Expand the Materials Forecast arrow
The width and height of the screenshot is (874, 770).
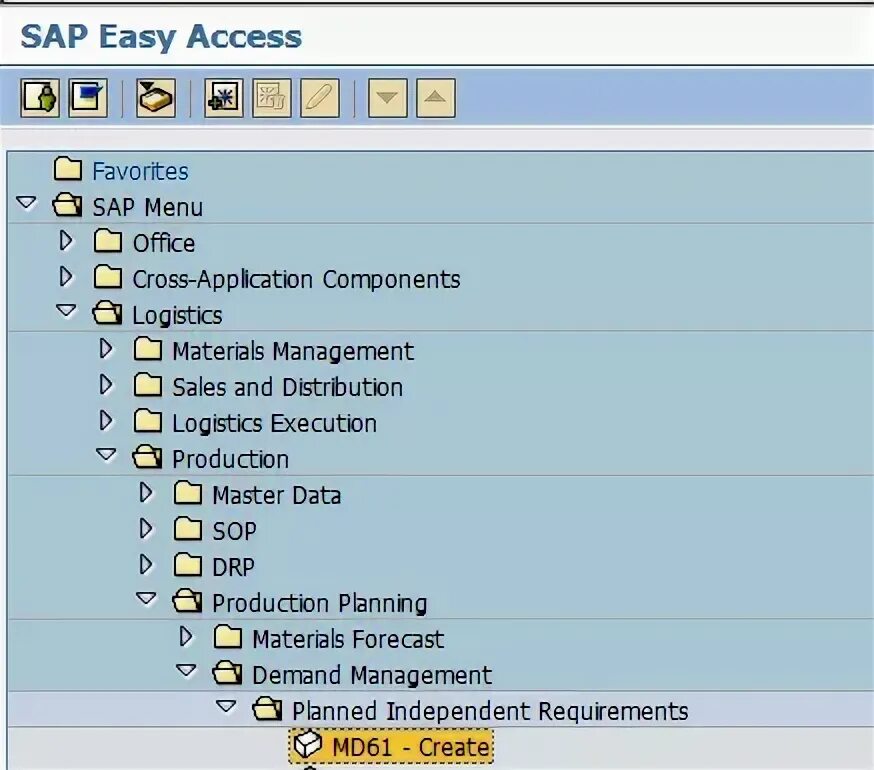(x=186, y=637)
